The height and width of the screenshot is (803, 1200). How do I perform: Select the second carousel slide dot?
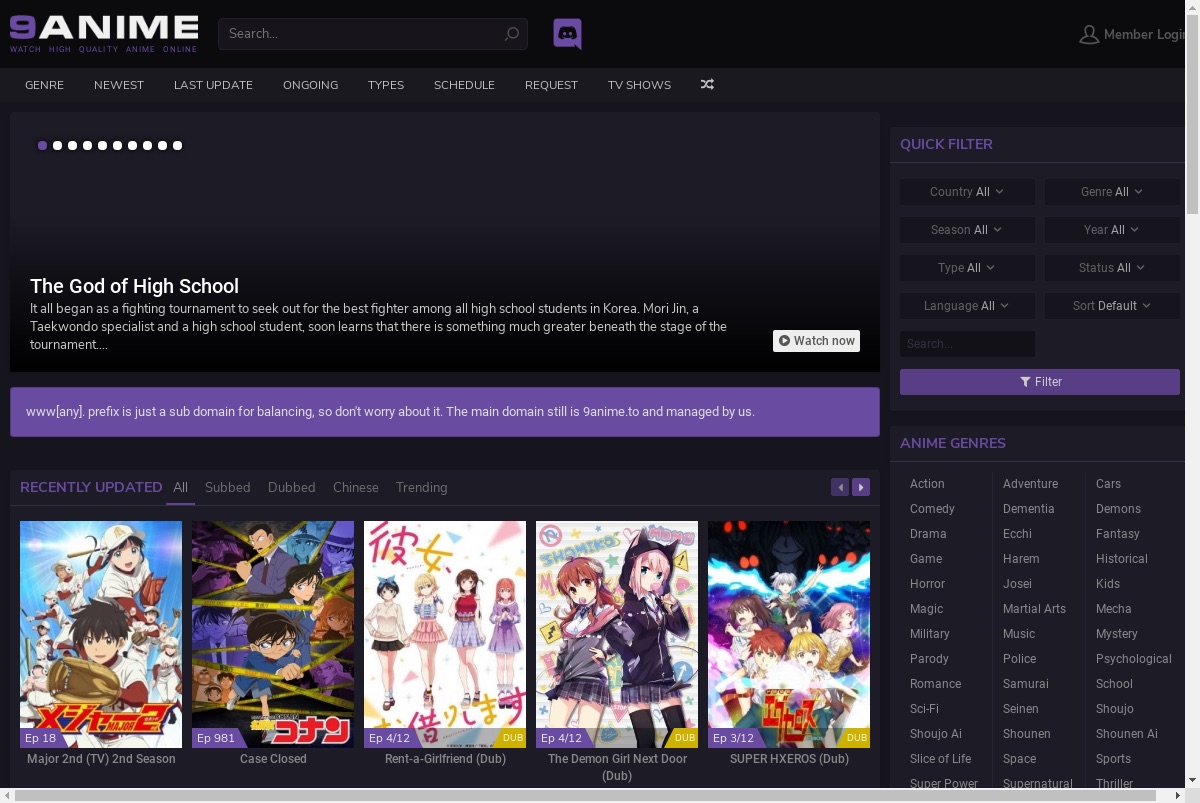pyautogui.click(x=57, y=146)
